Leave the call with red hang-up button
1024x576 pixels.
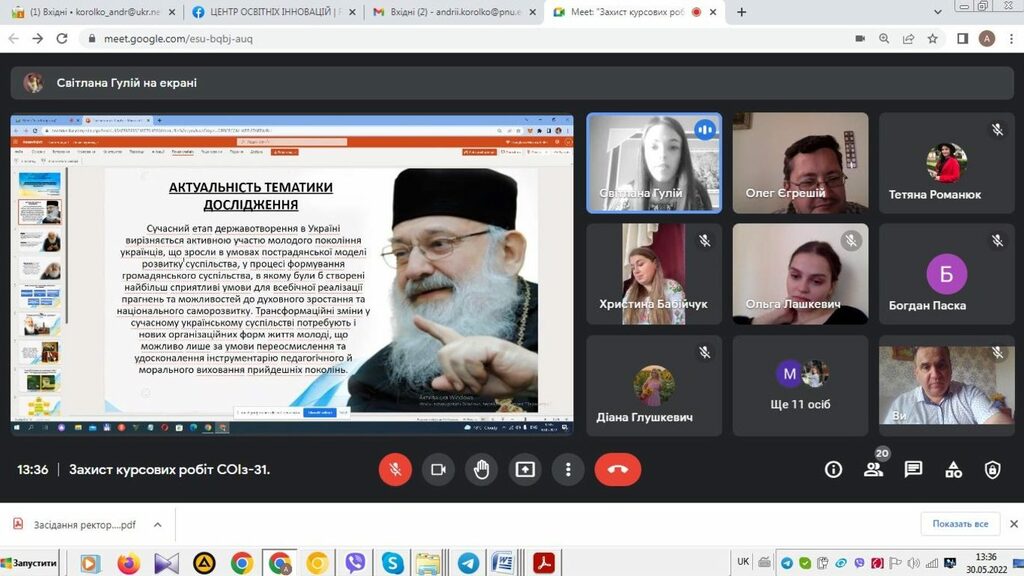click(x=617, y=469)
